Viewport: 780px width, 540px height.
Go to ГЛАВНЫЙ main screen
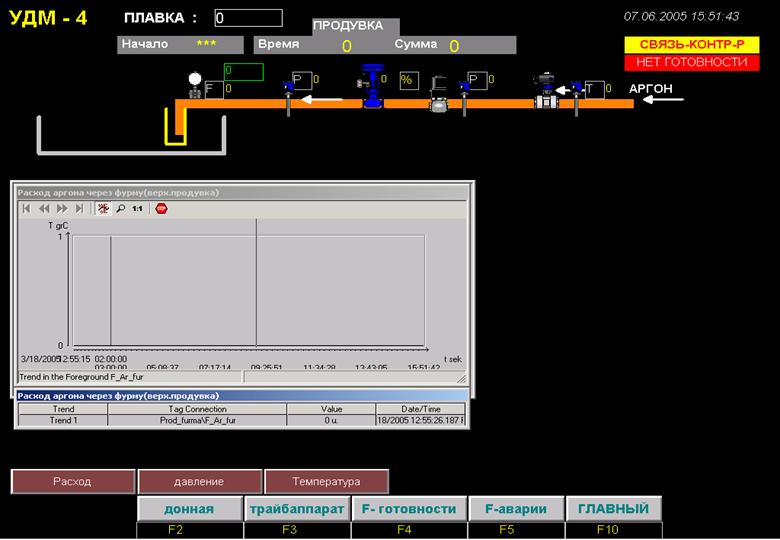[x=614, y=509]
